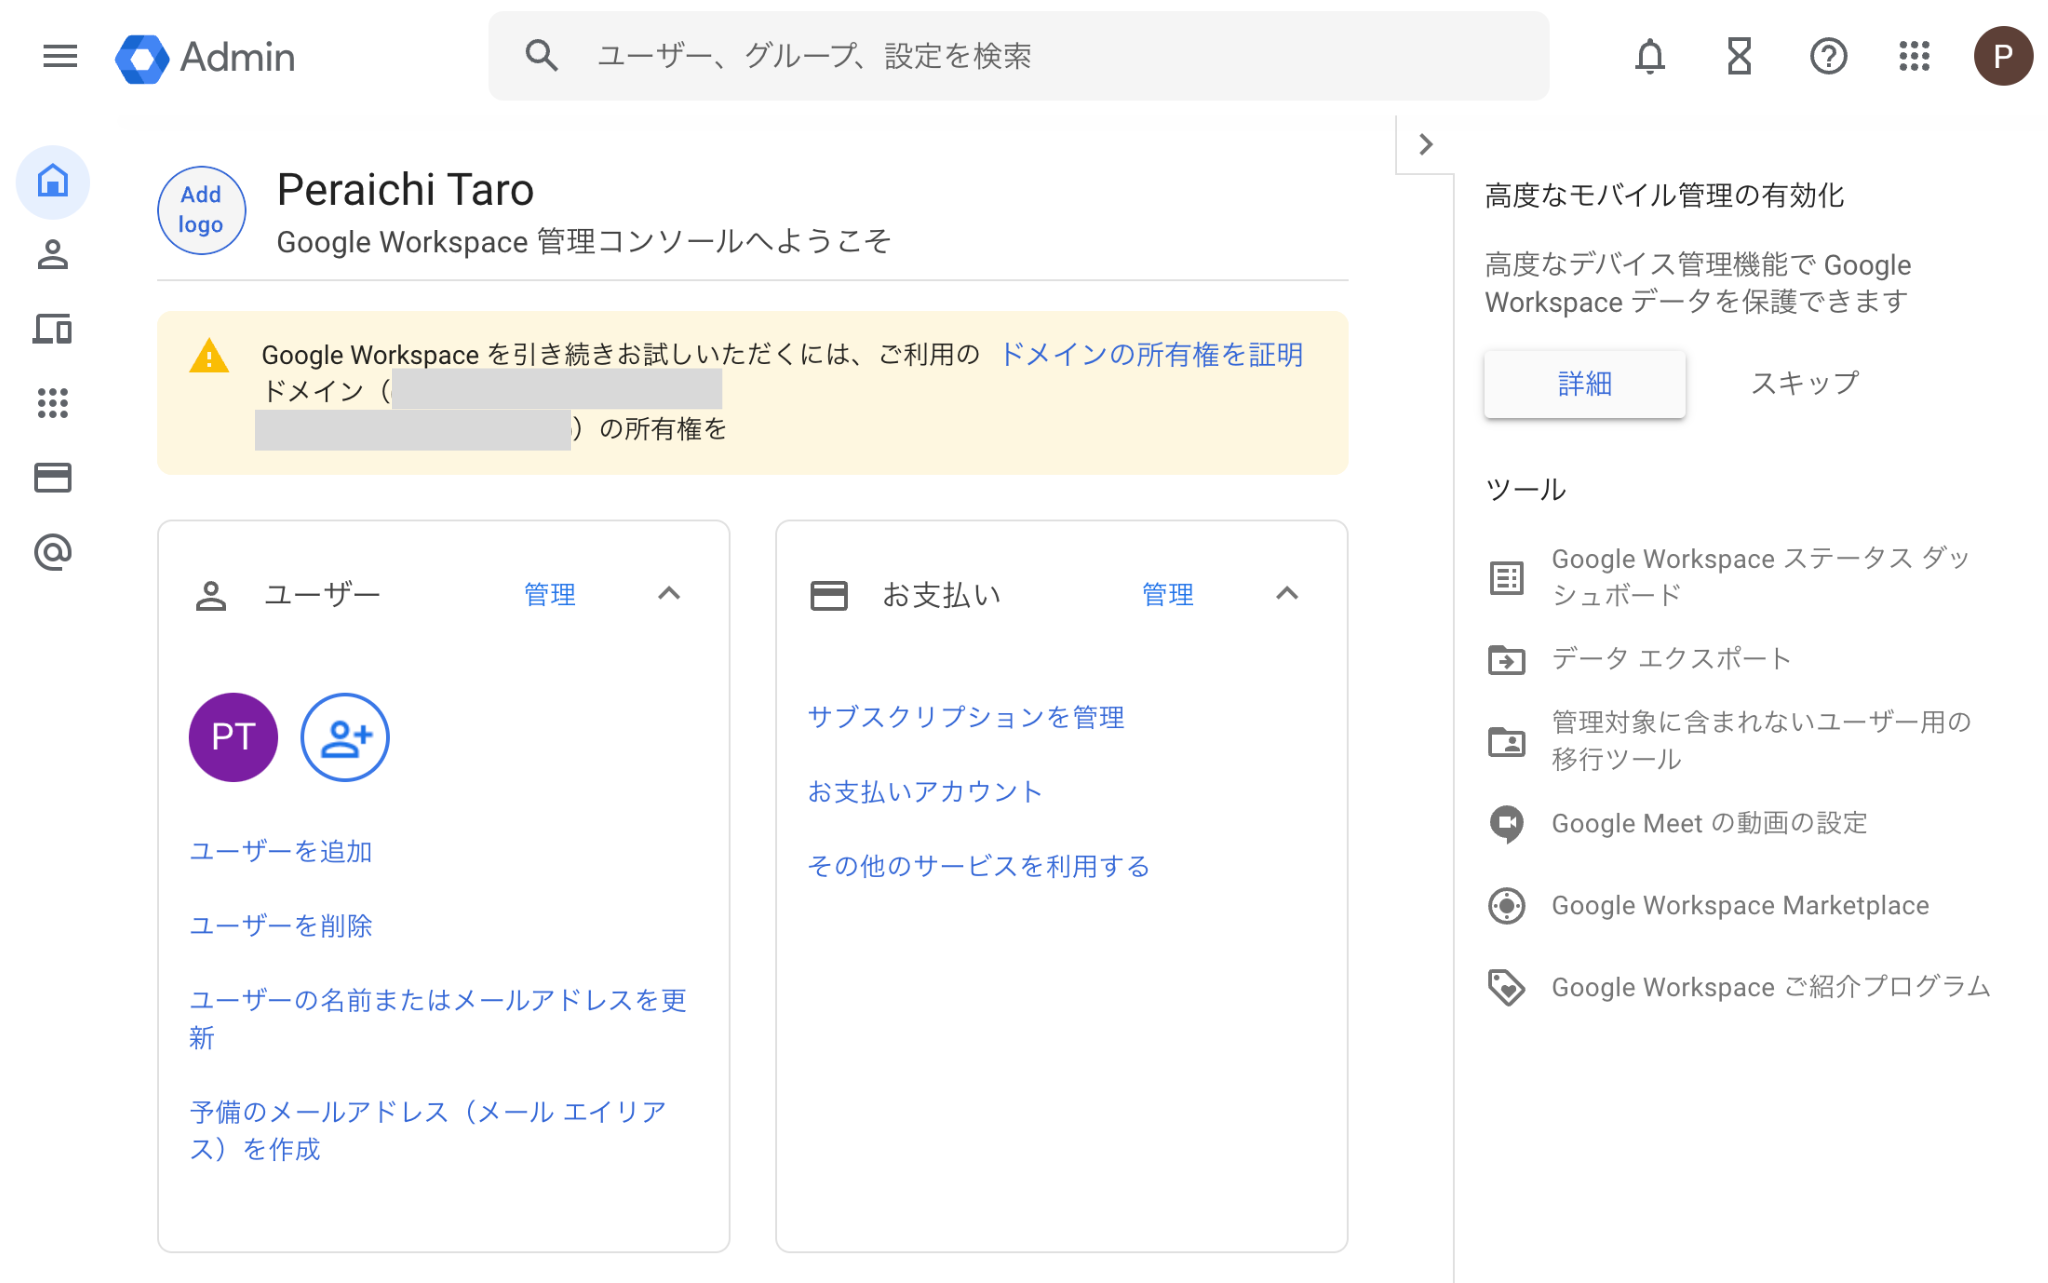2048x1283 pixels.
Task: Open the notifications bell
Action: click(x=1650, y=56)
